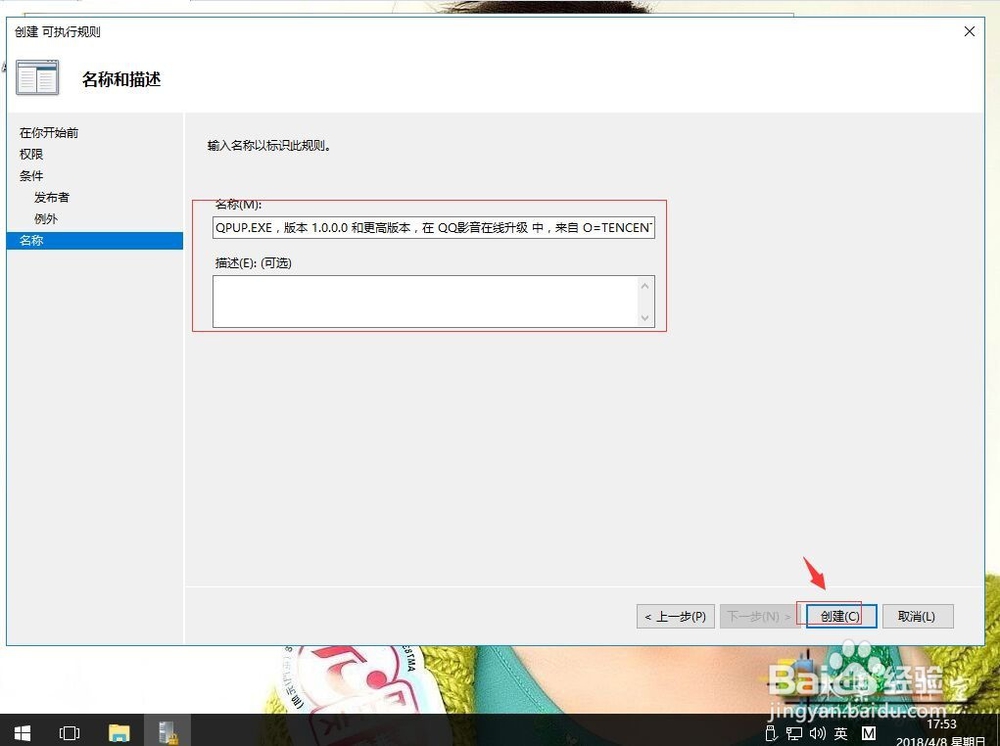Click inside the 名称(M) name field
Image resolution: width=1000 pixels, height=746 pixels.
click(x=430, y=227)
